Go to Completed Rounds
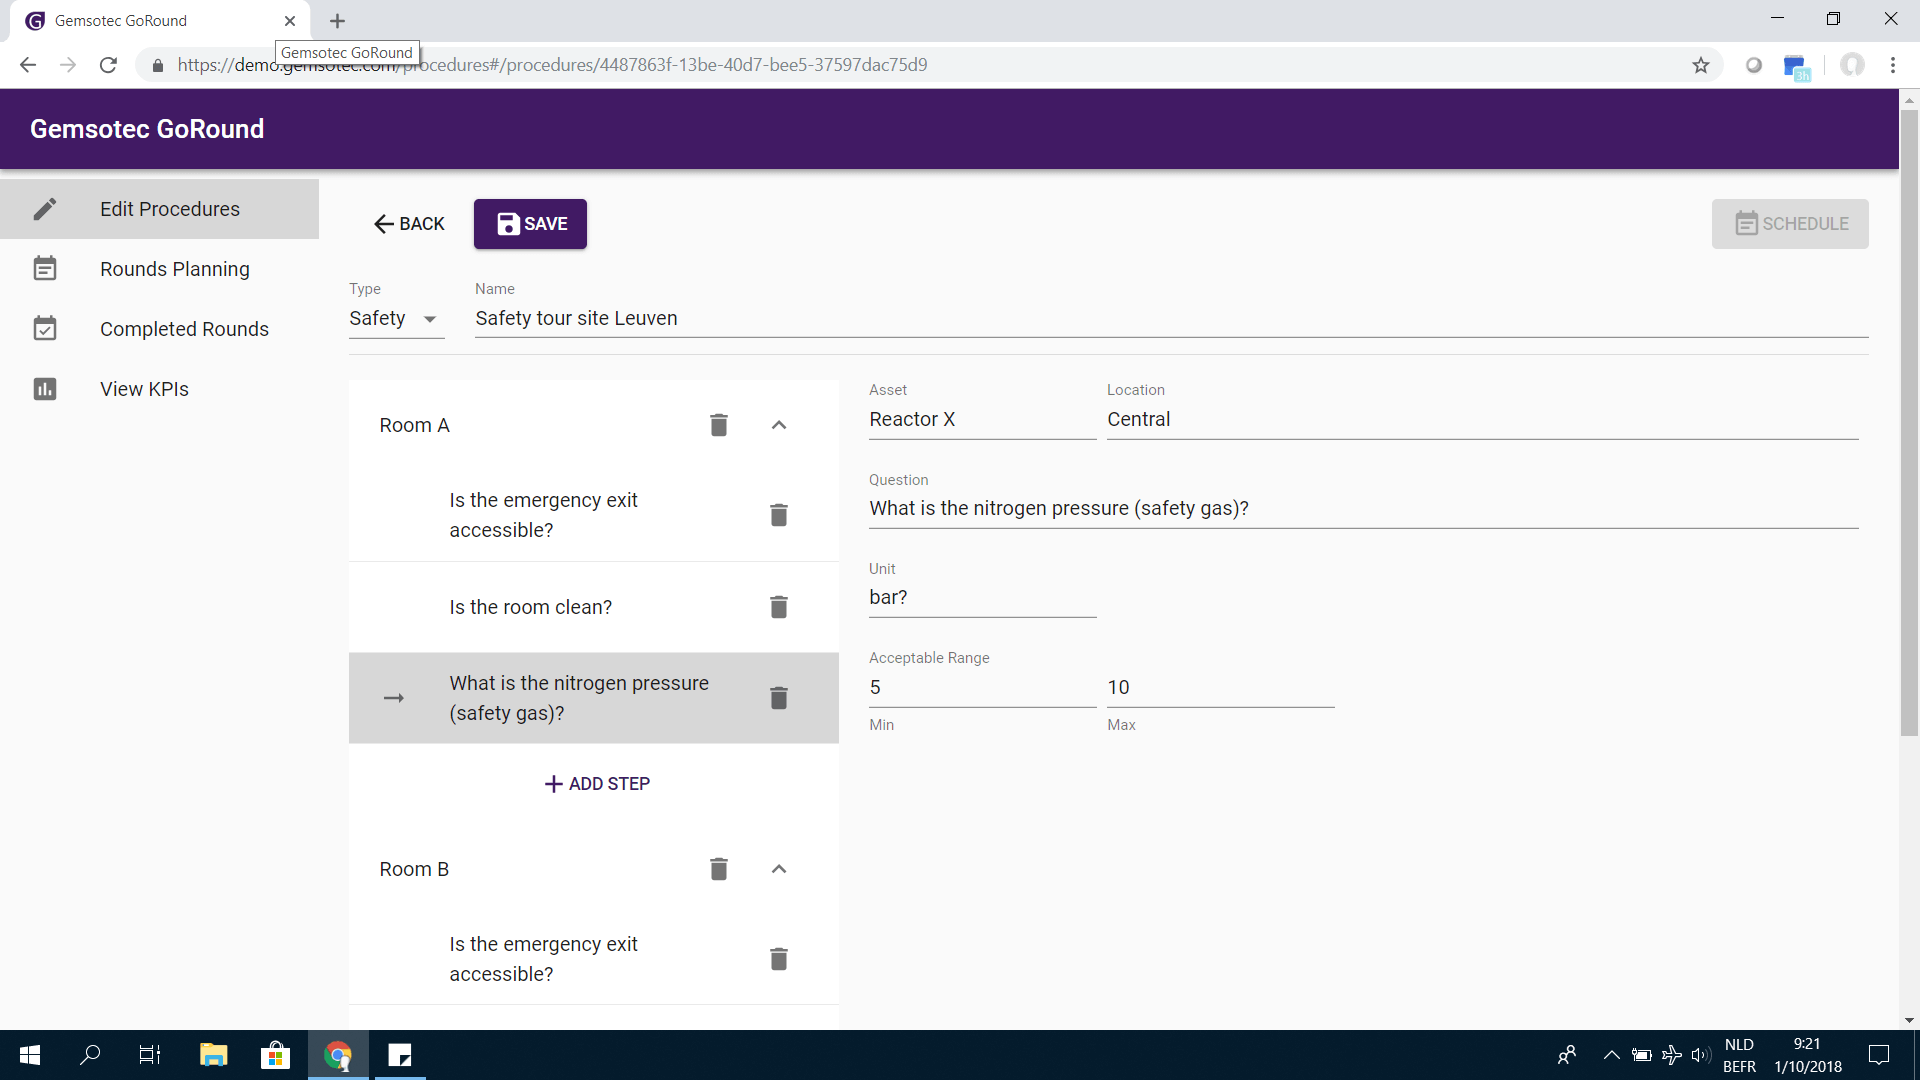 (160, 329)
